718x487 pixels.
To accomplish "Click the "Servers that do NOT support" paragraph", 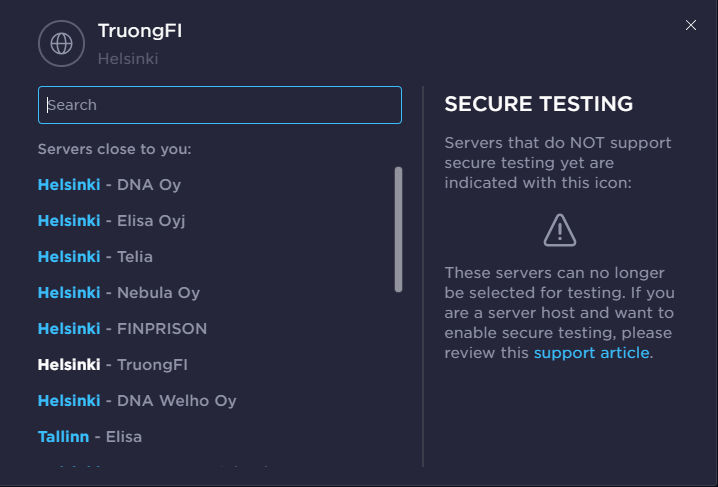I will pos(558,163).
